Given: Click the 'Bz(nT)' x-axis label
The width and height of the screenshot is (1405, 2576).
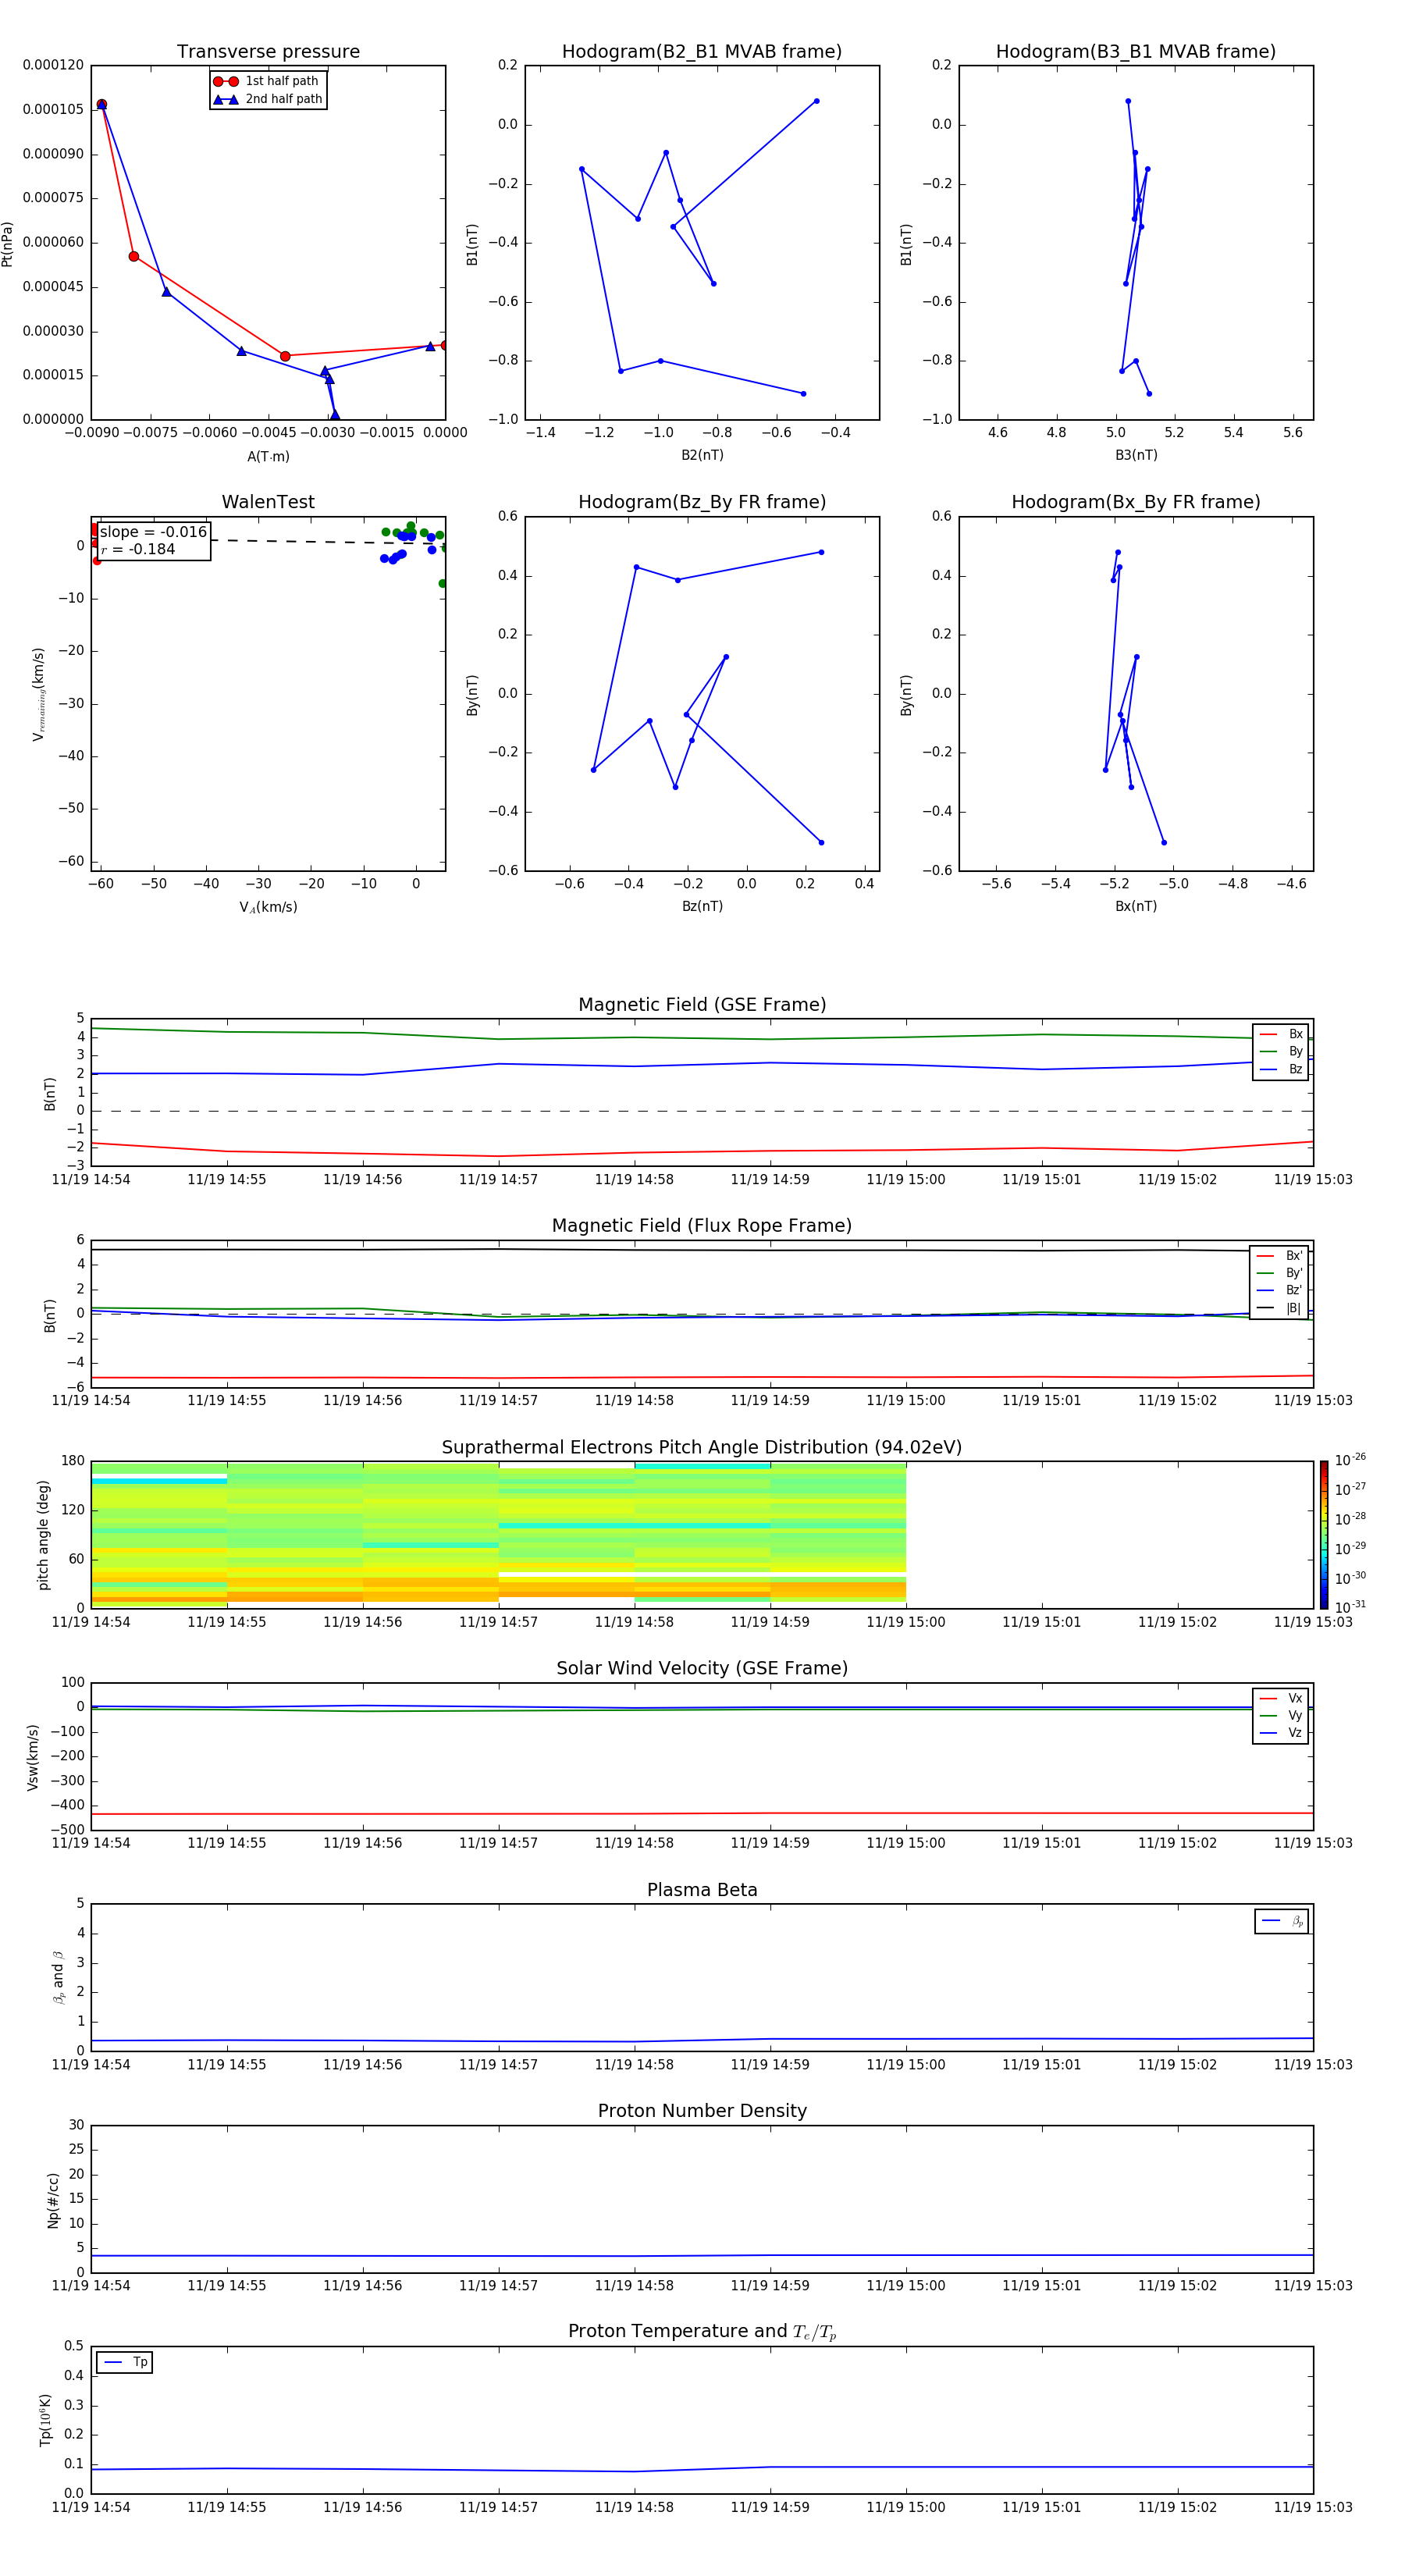Looking at the screenshot, I should click(x=702, y=906).
